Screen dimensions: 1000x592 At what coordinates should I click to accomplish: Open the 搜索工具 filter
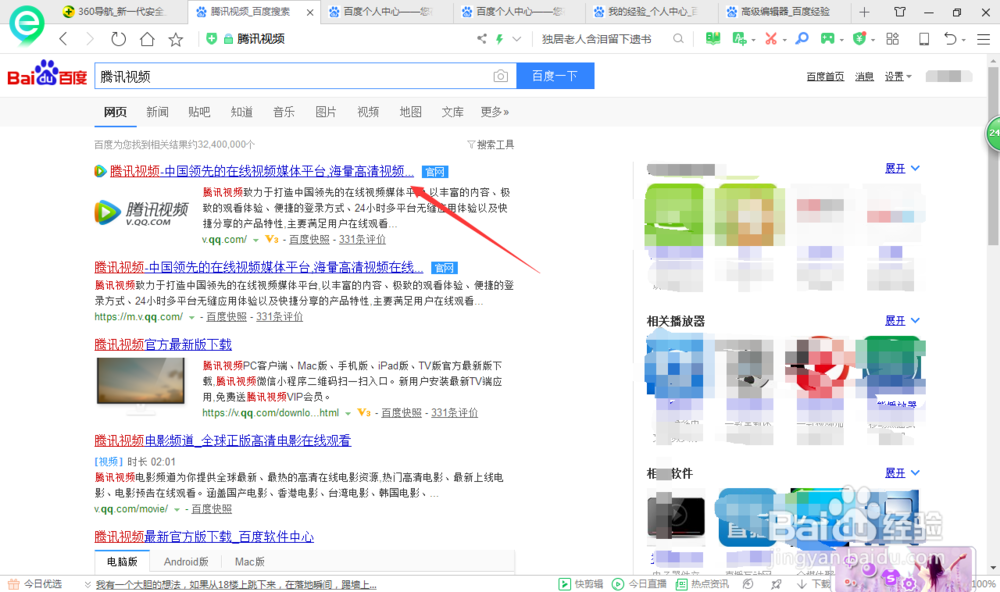click(x=490, y=145)
